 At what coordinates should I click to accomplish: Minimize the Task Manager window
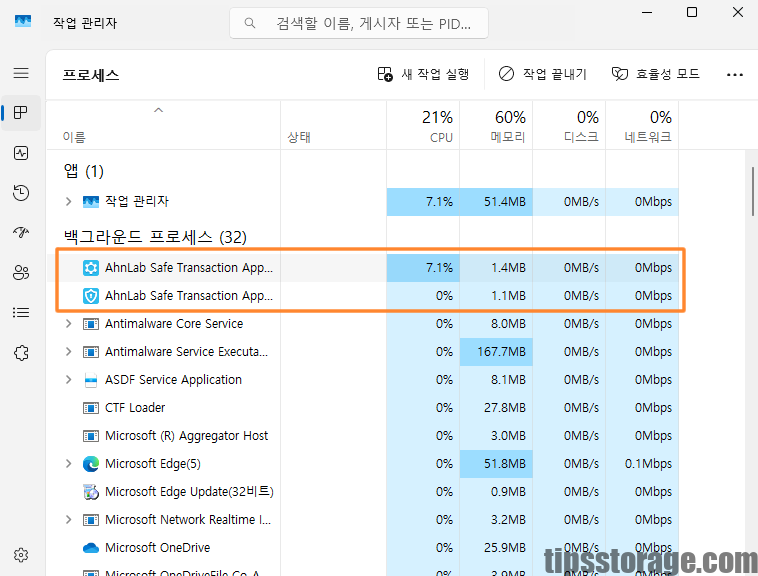point(647,12)
